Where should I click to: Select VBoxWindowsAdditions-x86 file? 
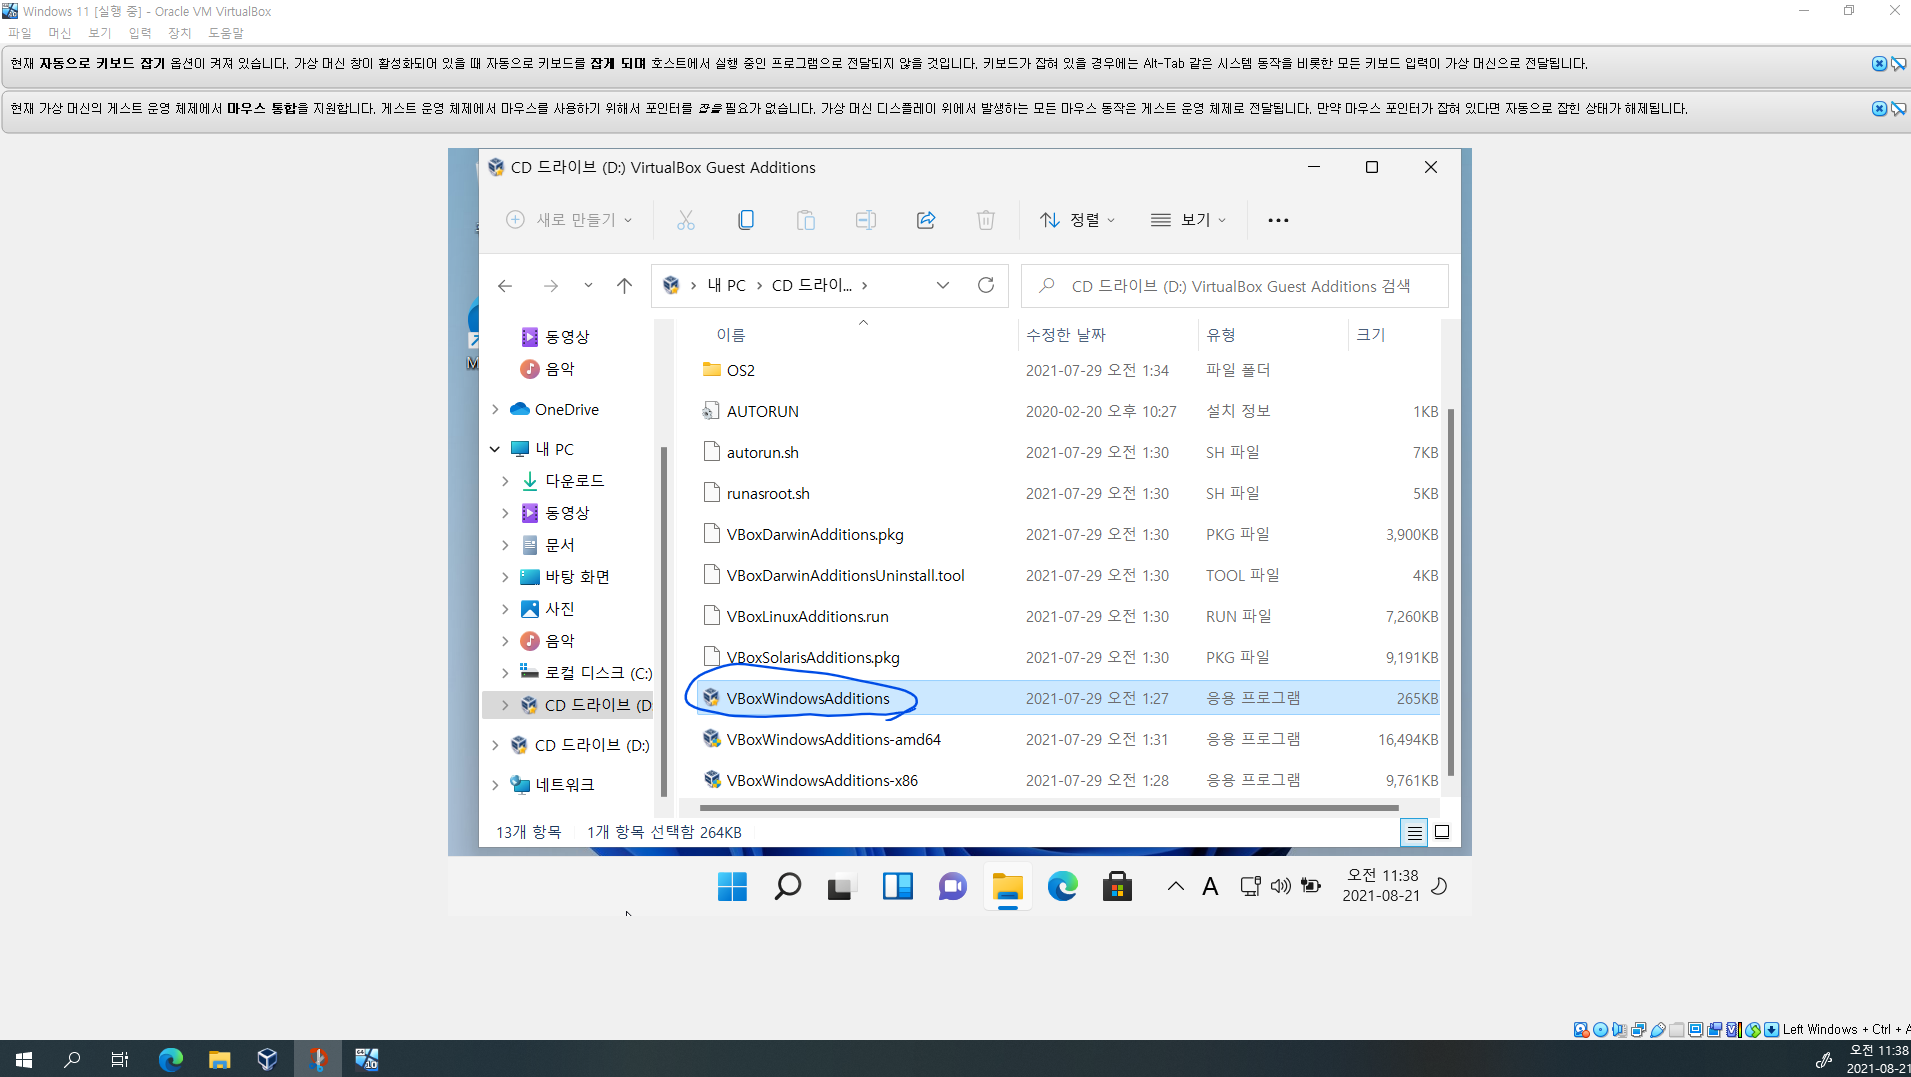tap(822, 780)
